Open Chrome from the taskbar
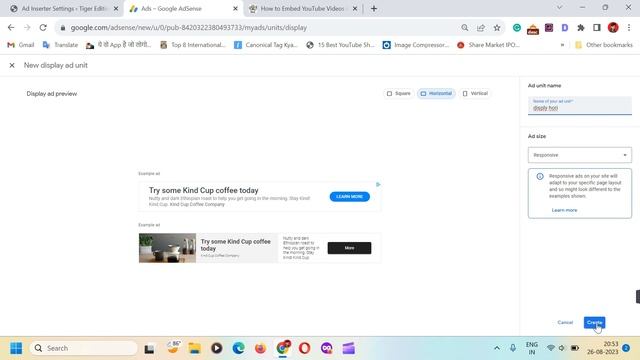640x360 pixels. 282,348
